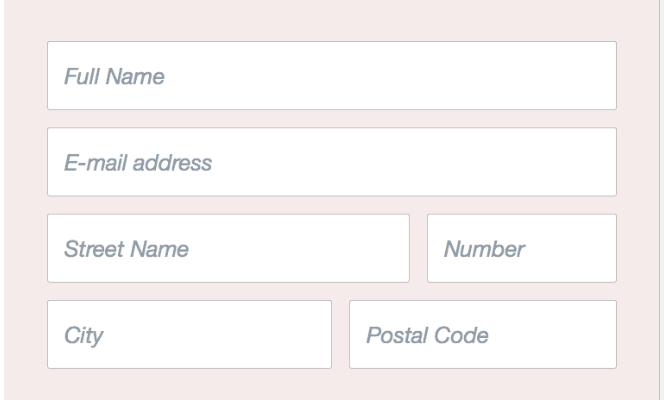The width and height of the screenshot is (664, 400).
Task: Click pink form background above Full Name
Action: pos(331,20)
